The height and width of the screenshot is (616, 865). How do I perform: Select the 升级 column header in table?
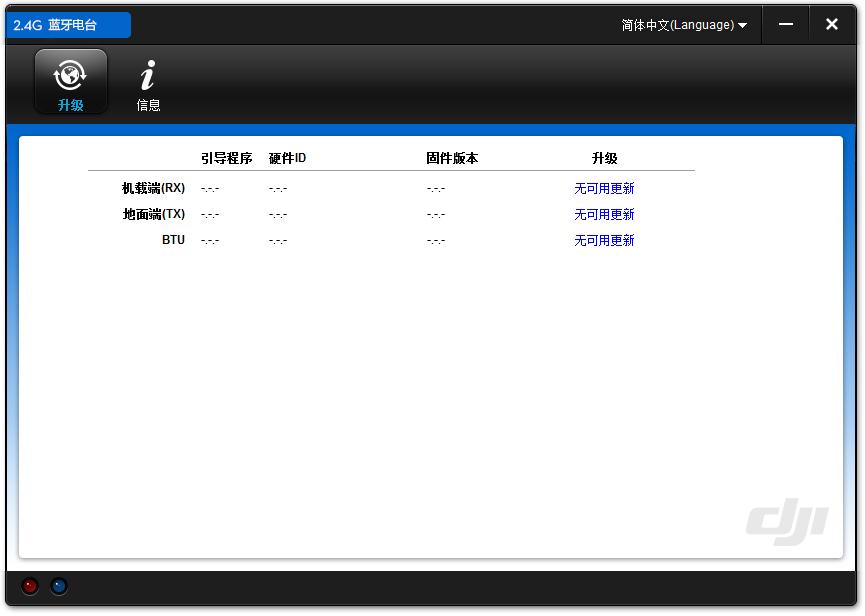click(x=604, y=158)
